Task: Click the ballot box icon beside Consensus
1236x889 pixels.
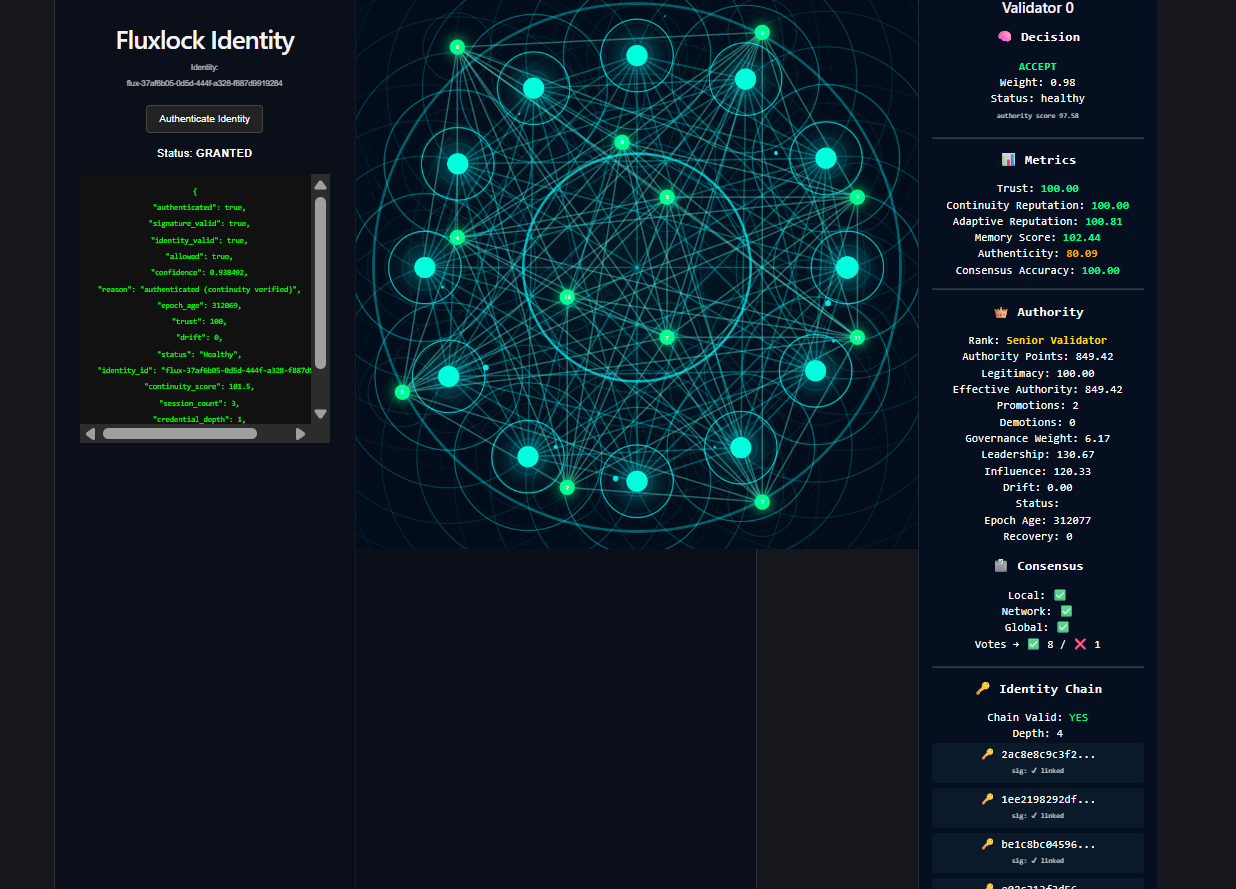Action: 1001,566
